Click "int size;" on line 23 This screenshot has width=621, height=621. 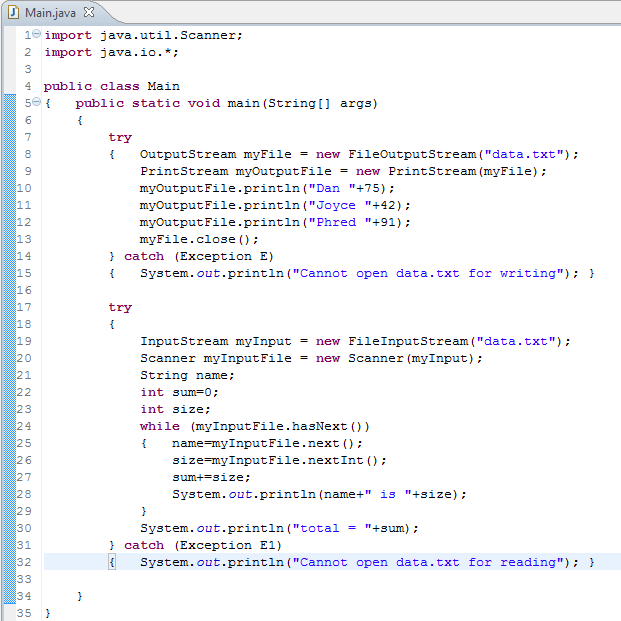coord(175,409)
